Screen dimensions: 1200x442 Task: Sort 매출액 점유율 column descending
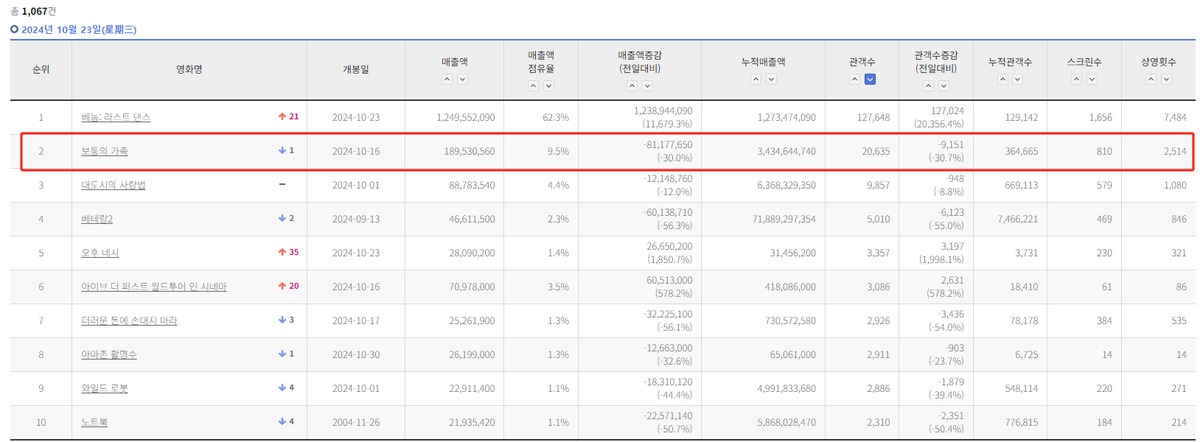[x=548, y=85]
